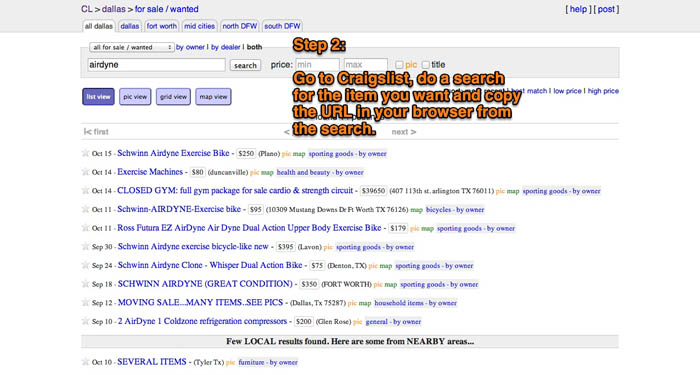Star the Exercise Machines listing
The height and width of the screenshot is (375, 700).
pos(85,172)
